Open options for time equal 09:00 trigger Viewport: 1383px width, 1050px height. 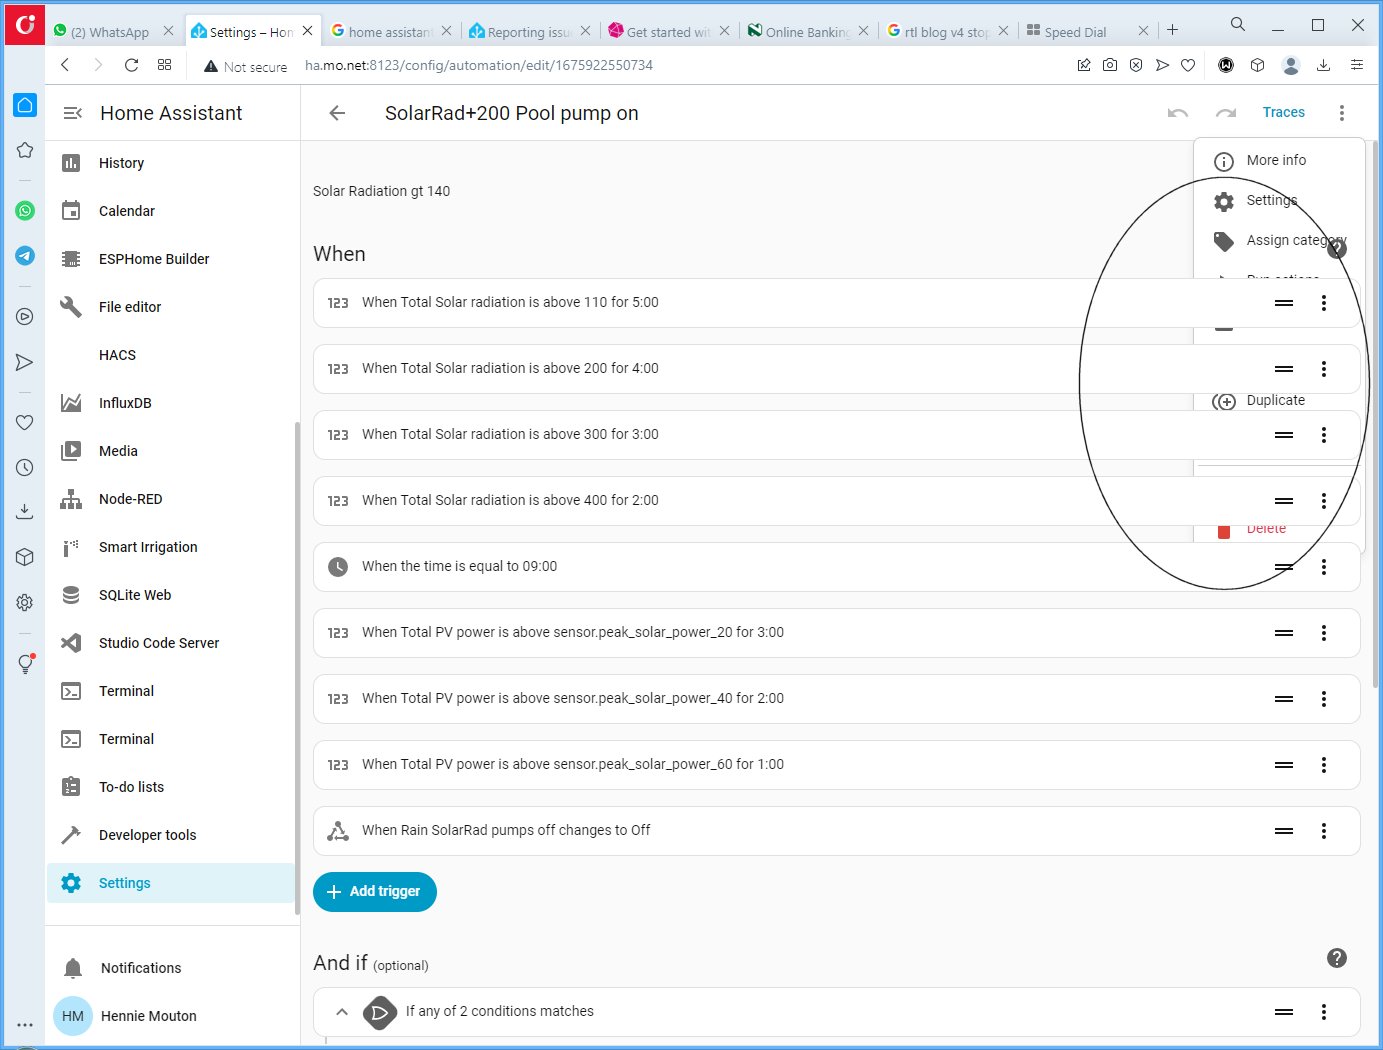click(x=1324, y=567)
